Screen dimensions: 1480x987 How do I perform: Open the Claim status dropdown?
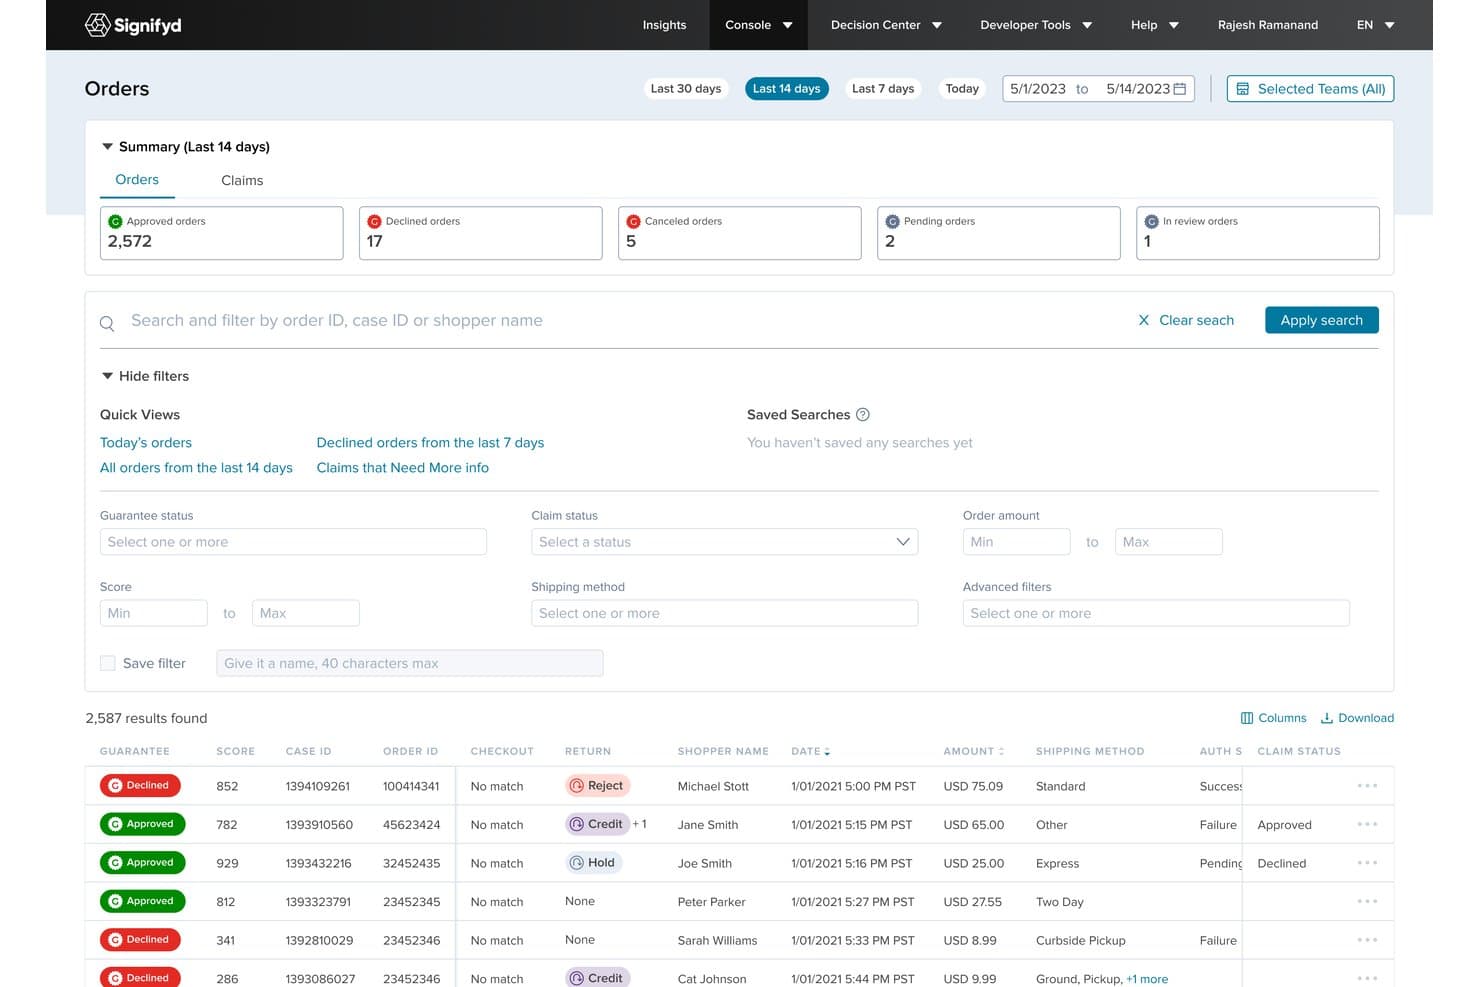coord(724,542)
